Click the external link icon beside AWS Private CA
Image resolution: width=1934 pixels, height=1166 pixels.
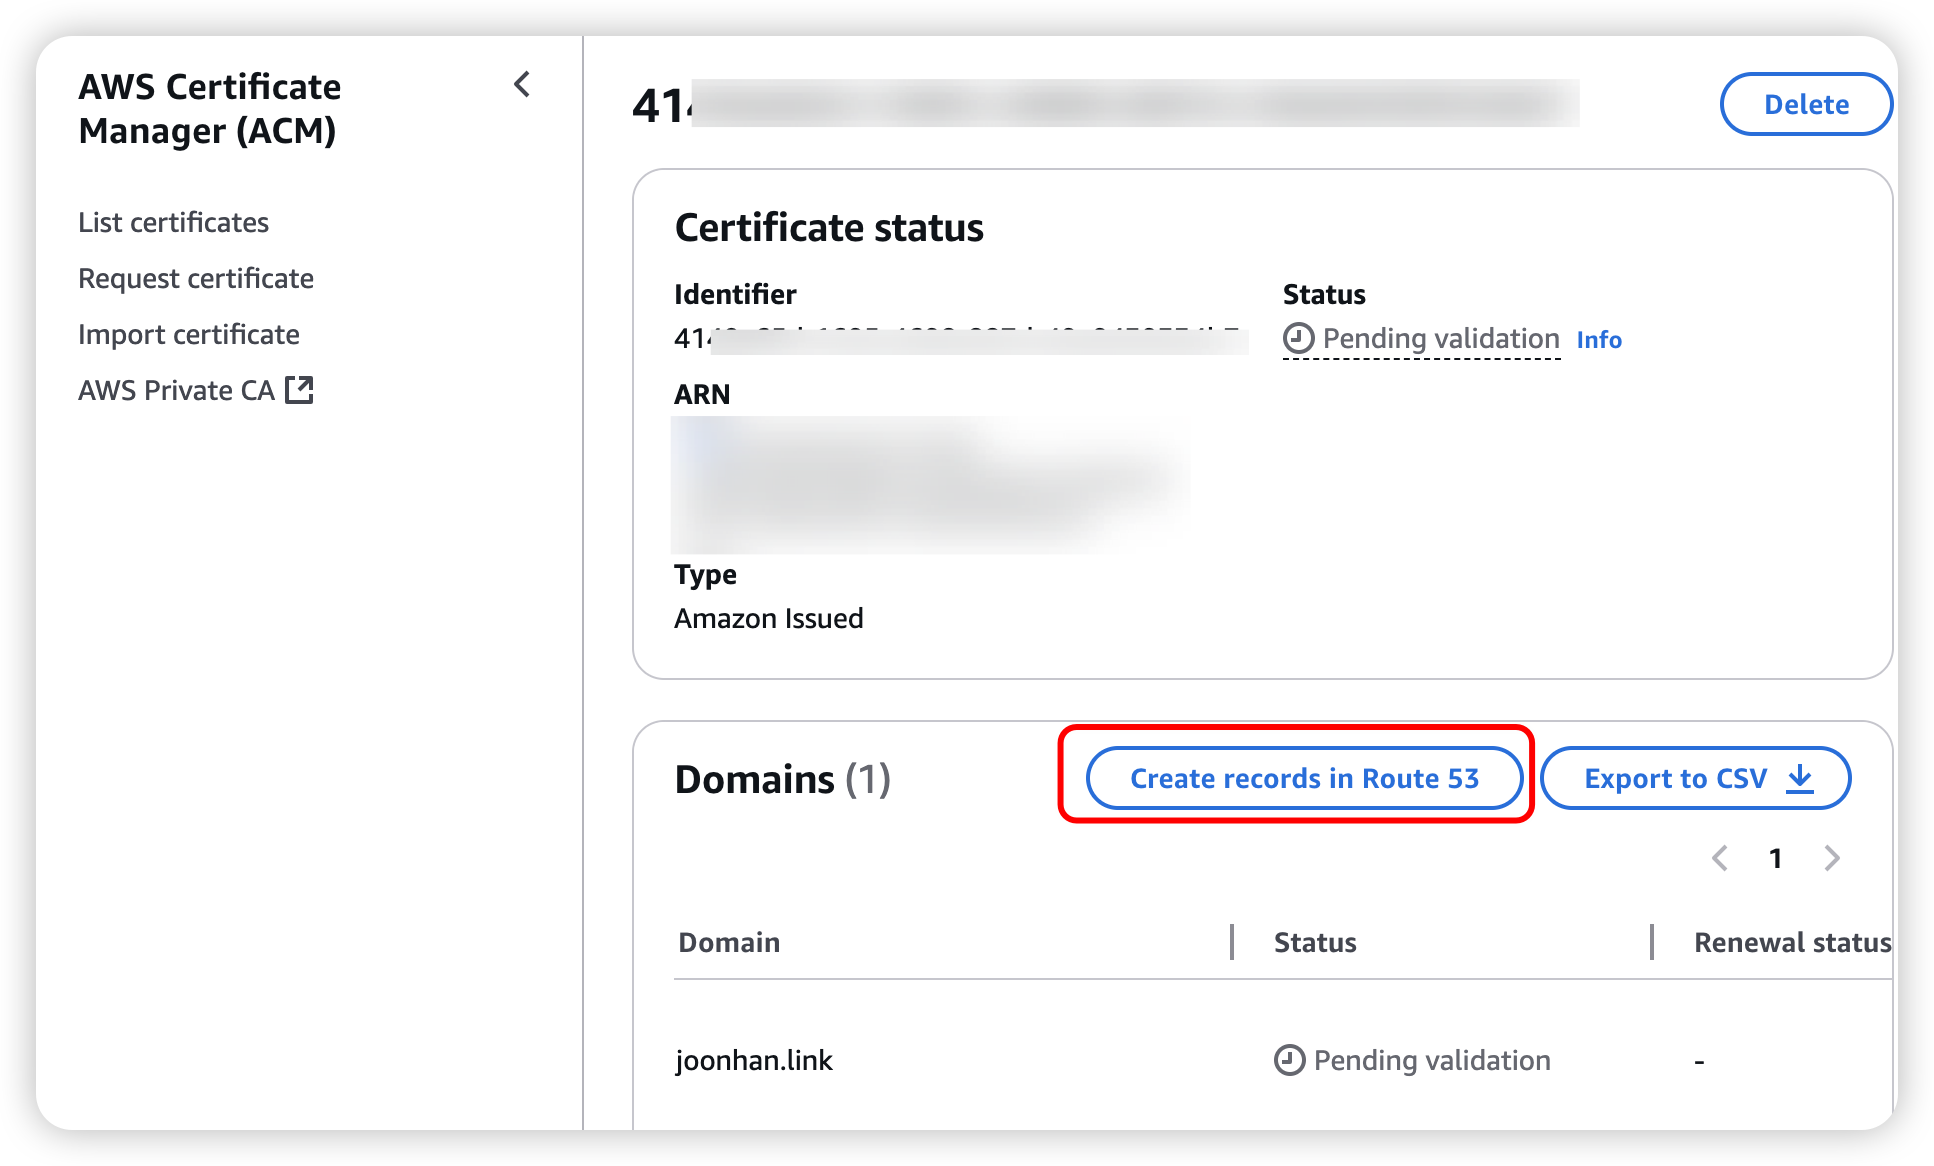299,390
